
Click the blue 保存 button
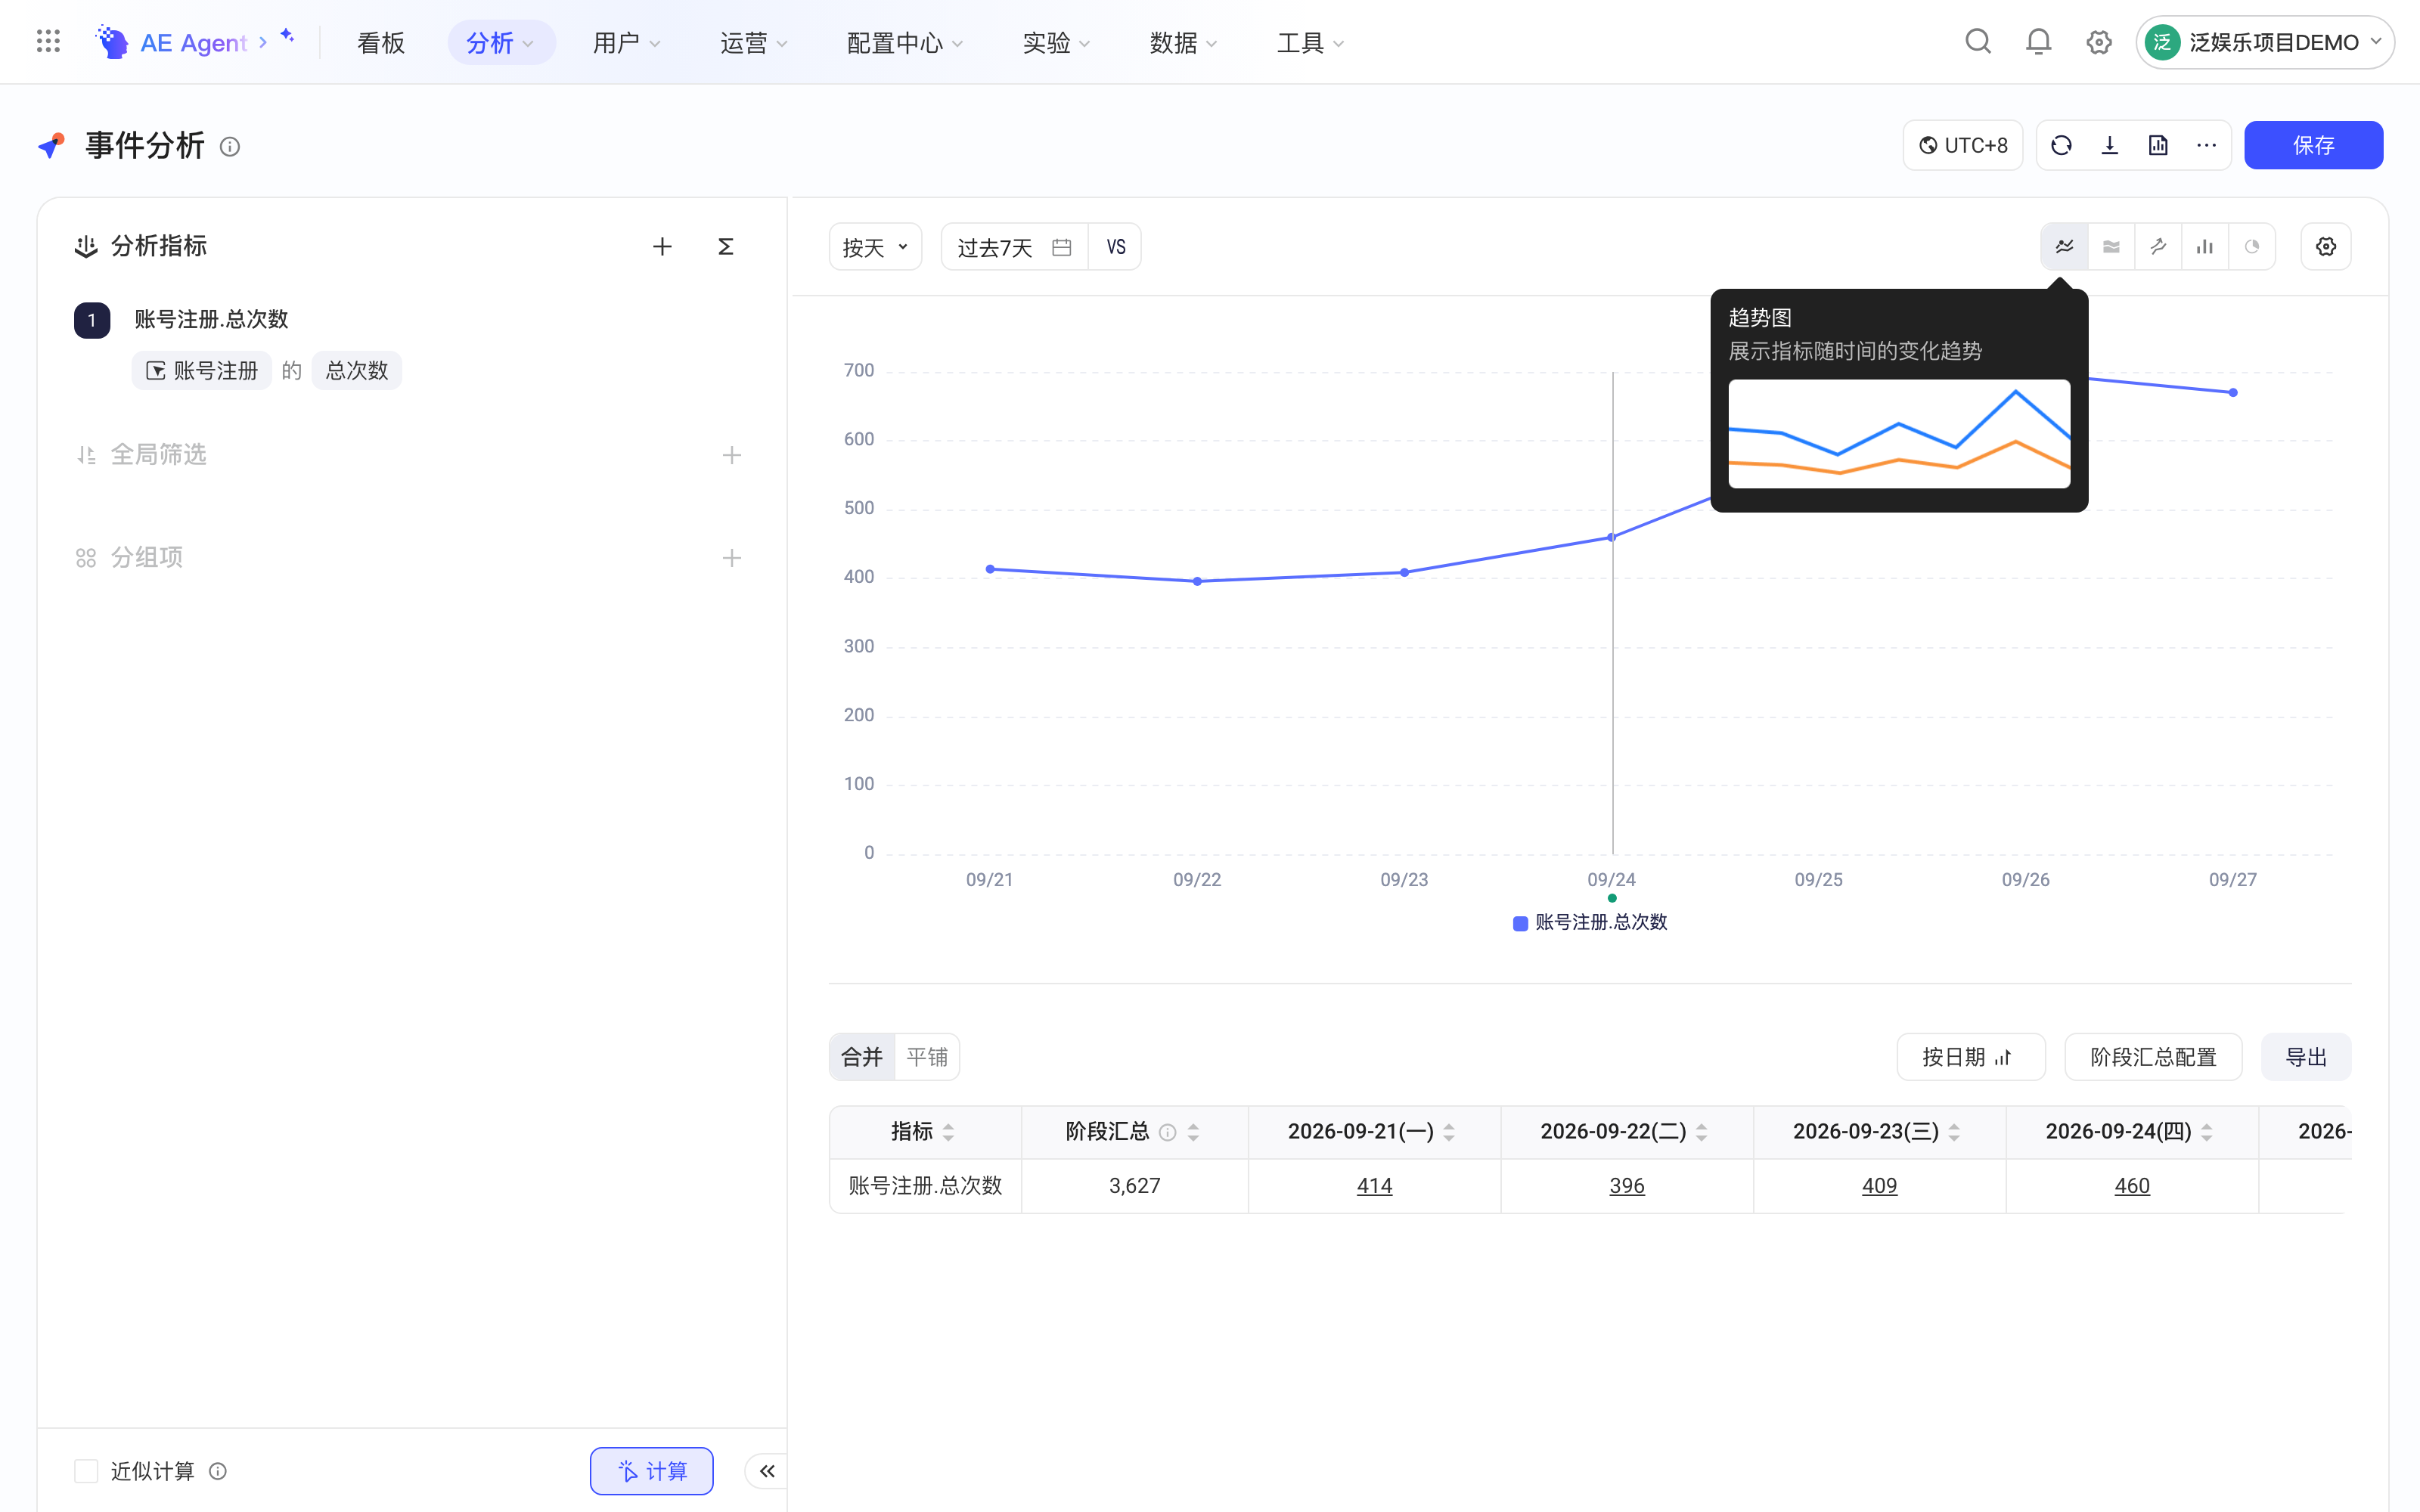[x=2313, y=145]
